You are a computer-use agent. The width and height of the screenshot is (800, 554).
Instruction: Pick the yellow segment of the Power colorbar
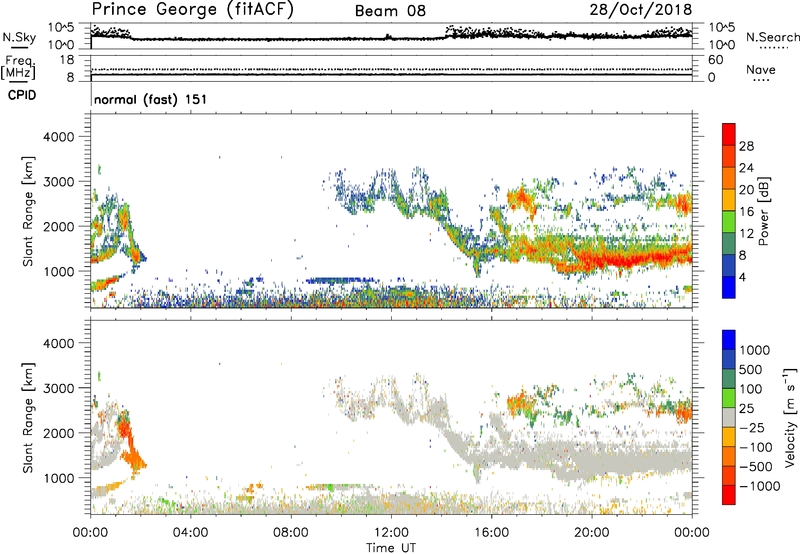point(729,200)
